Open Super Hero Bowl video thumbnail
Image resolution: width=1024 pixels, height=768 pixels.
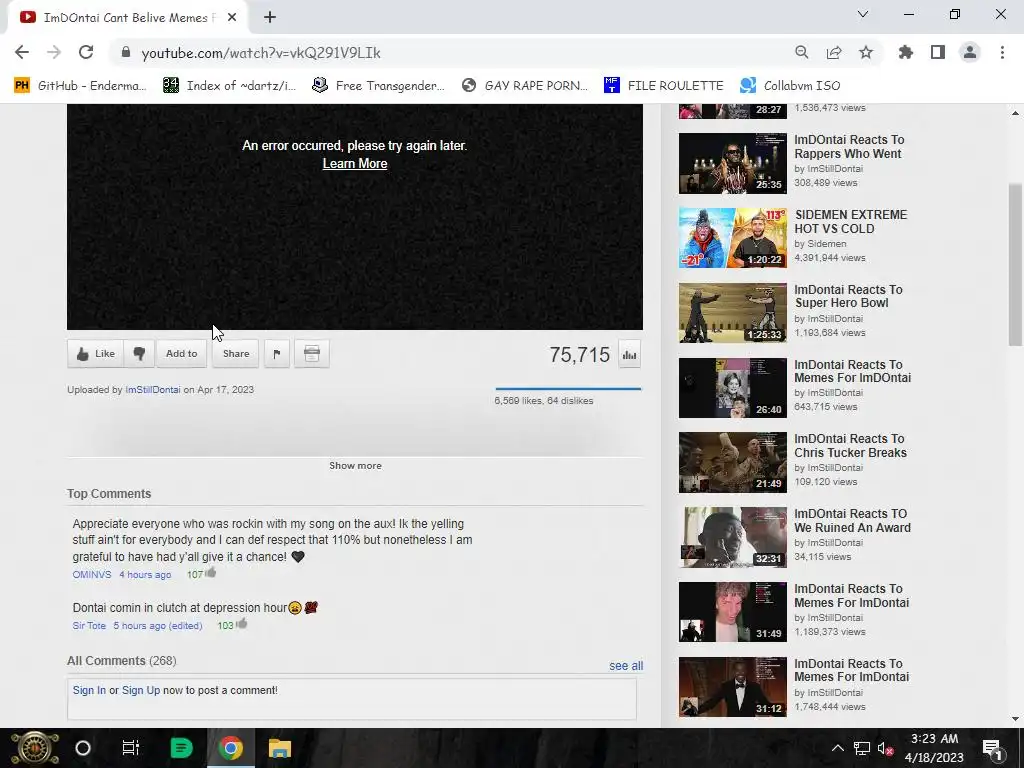733,313
